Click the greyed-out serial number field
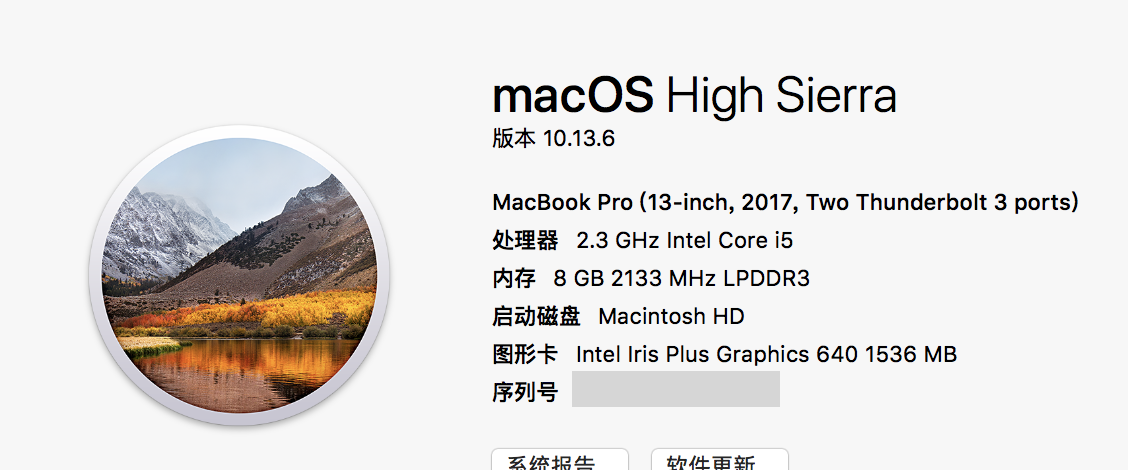 tap(675, 389)
